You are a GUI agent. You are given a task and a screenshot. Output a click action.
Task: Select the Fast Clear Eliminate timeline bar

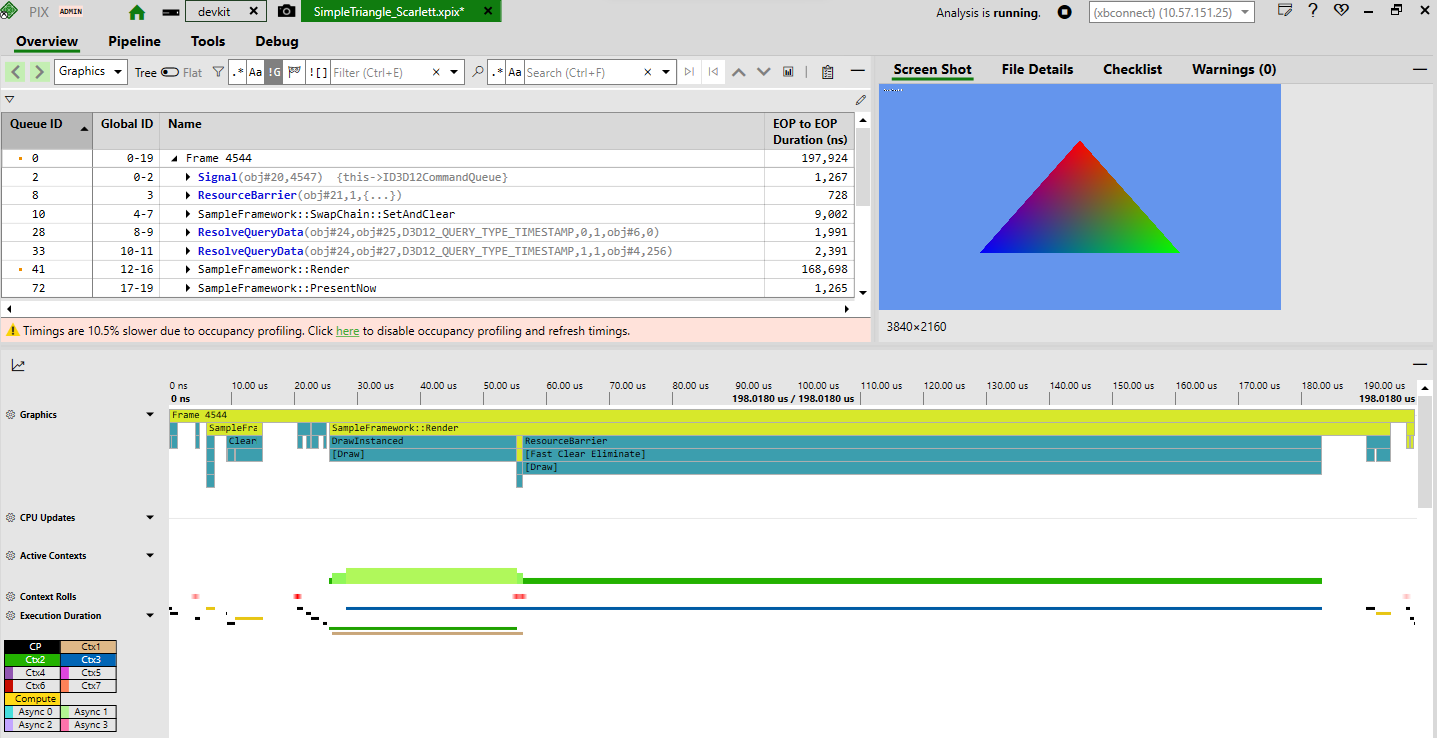pos(921,454)
